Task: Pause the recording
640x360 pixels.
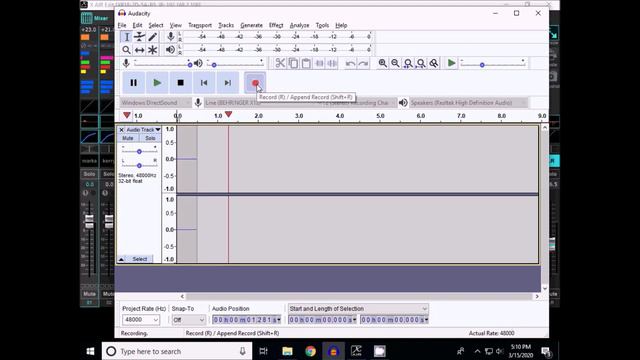Action: 133,83
